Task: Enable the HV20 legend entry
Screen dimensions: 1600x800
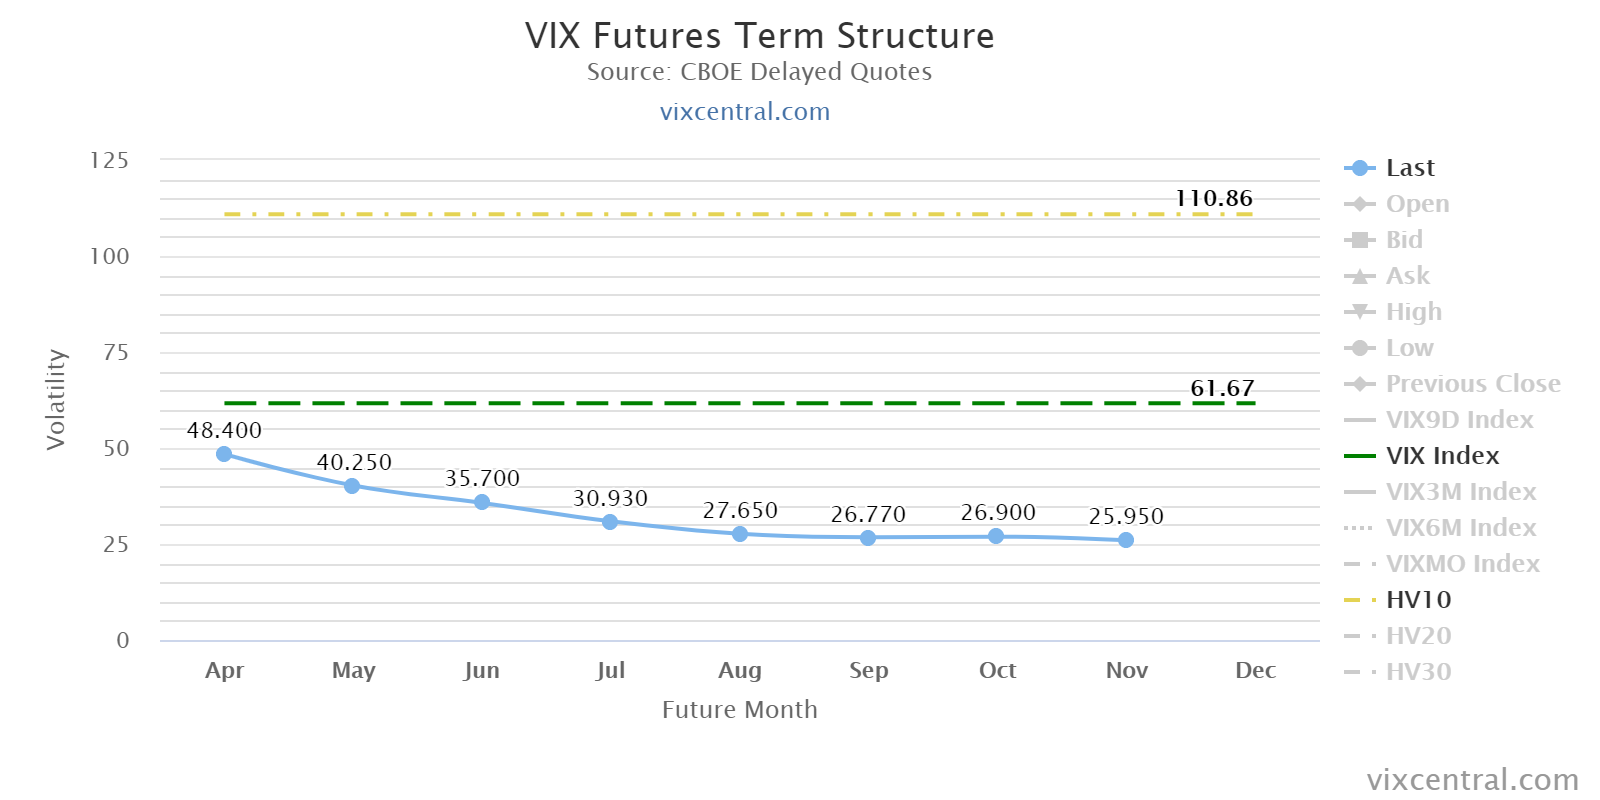Action: (x=1398, y=636)
